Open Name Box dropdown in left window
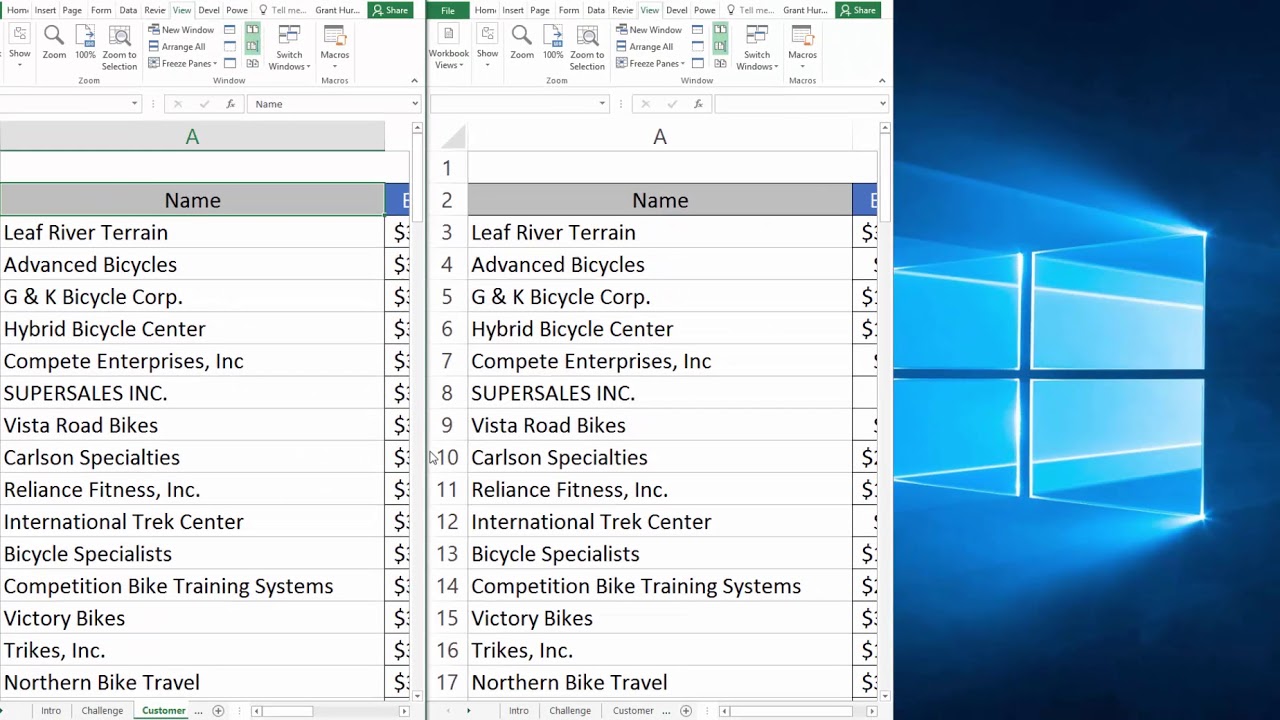1280x720 pixels. pos(134,104)
